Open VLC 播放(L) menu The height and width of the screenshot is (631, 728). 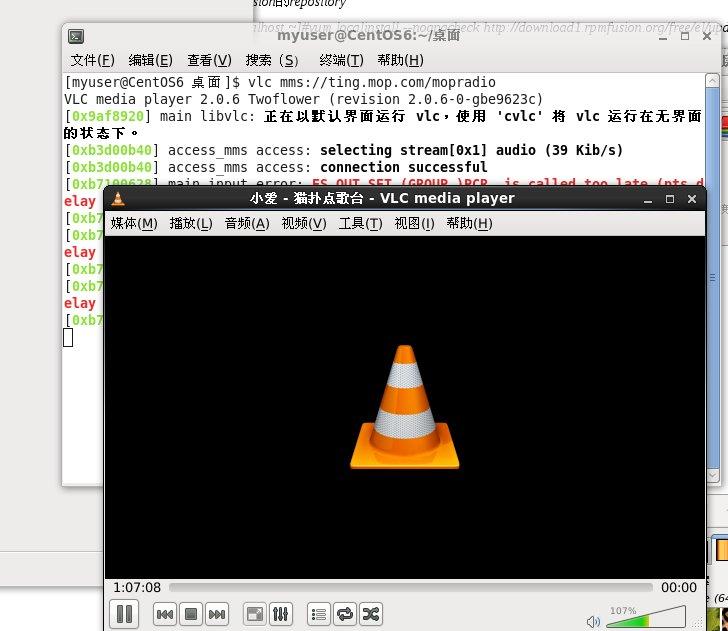[191, 224]
